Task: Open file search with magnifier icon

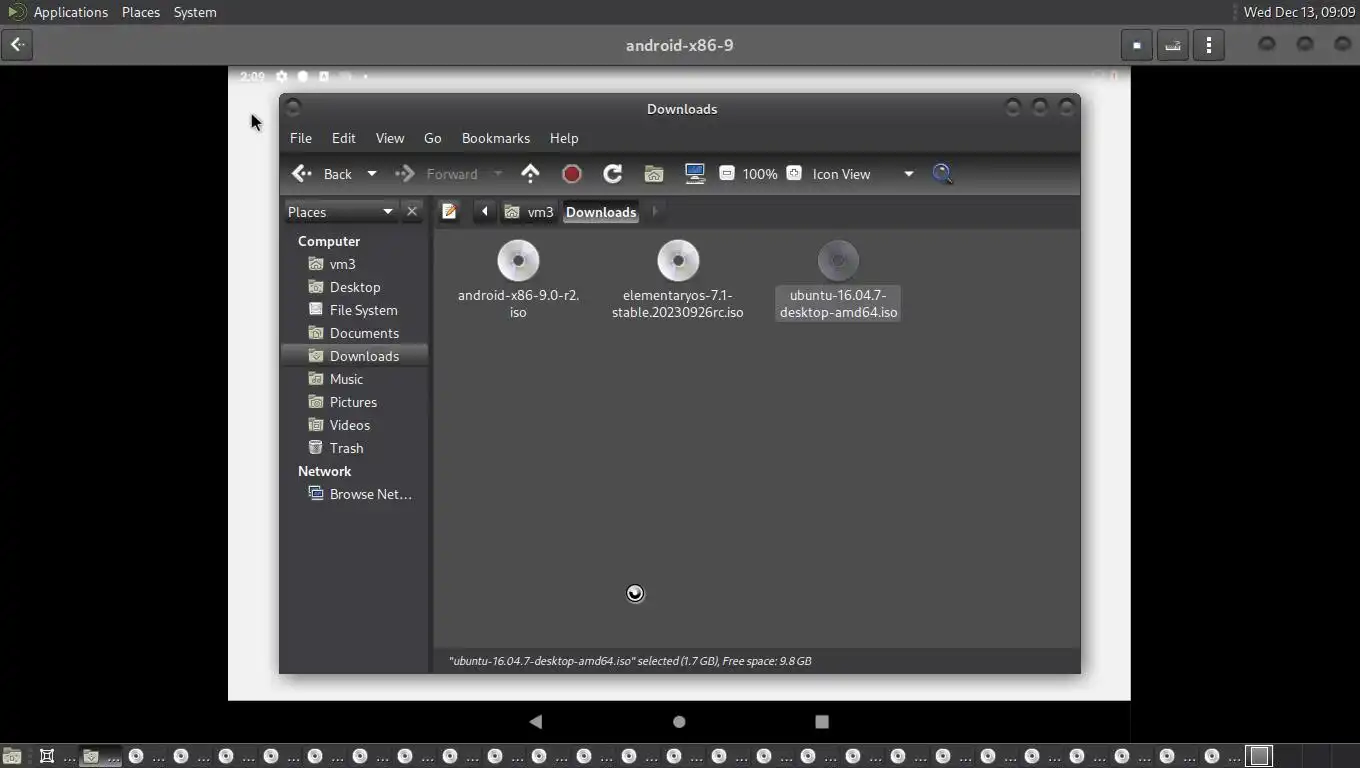Action: [x=942, y=174]
